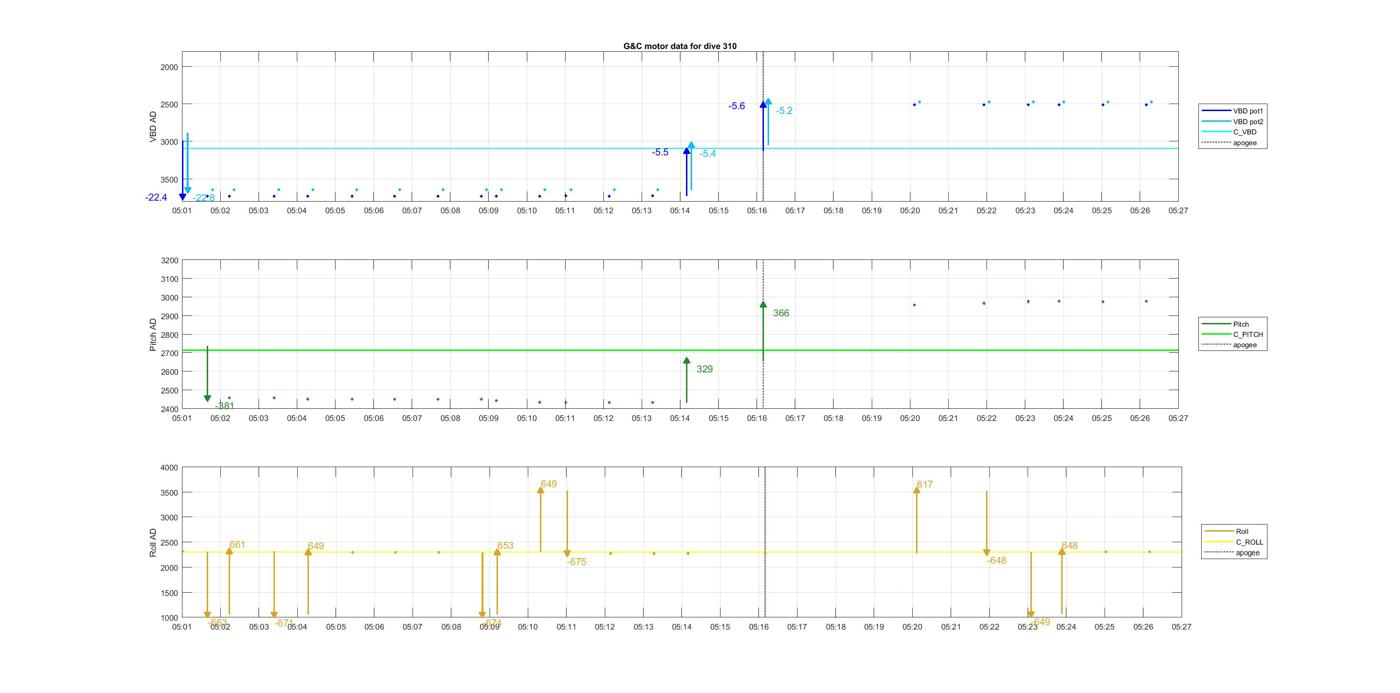
Task: Select 'C_VBD' legend entry
Action: tap(1230, 132)
